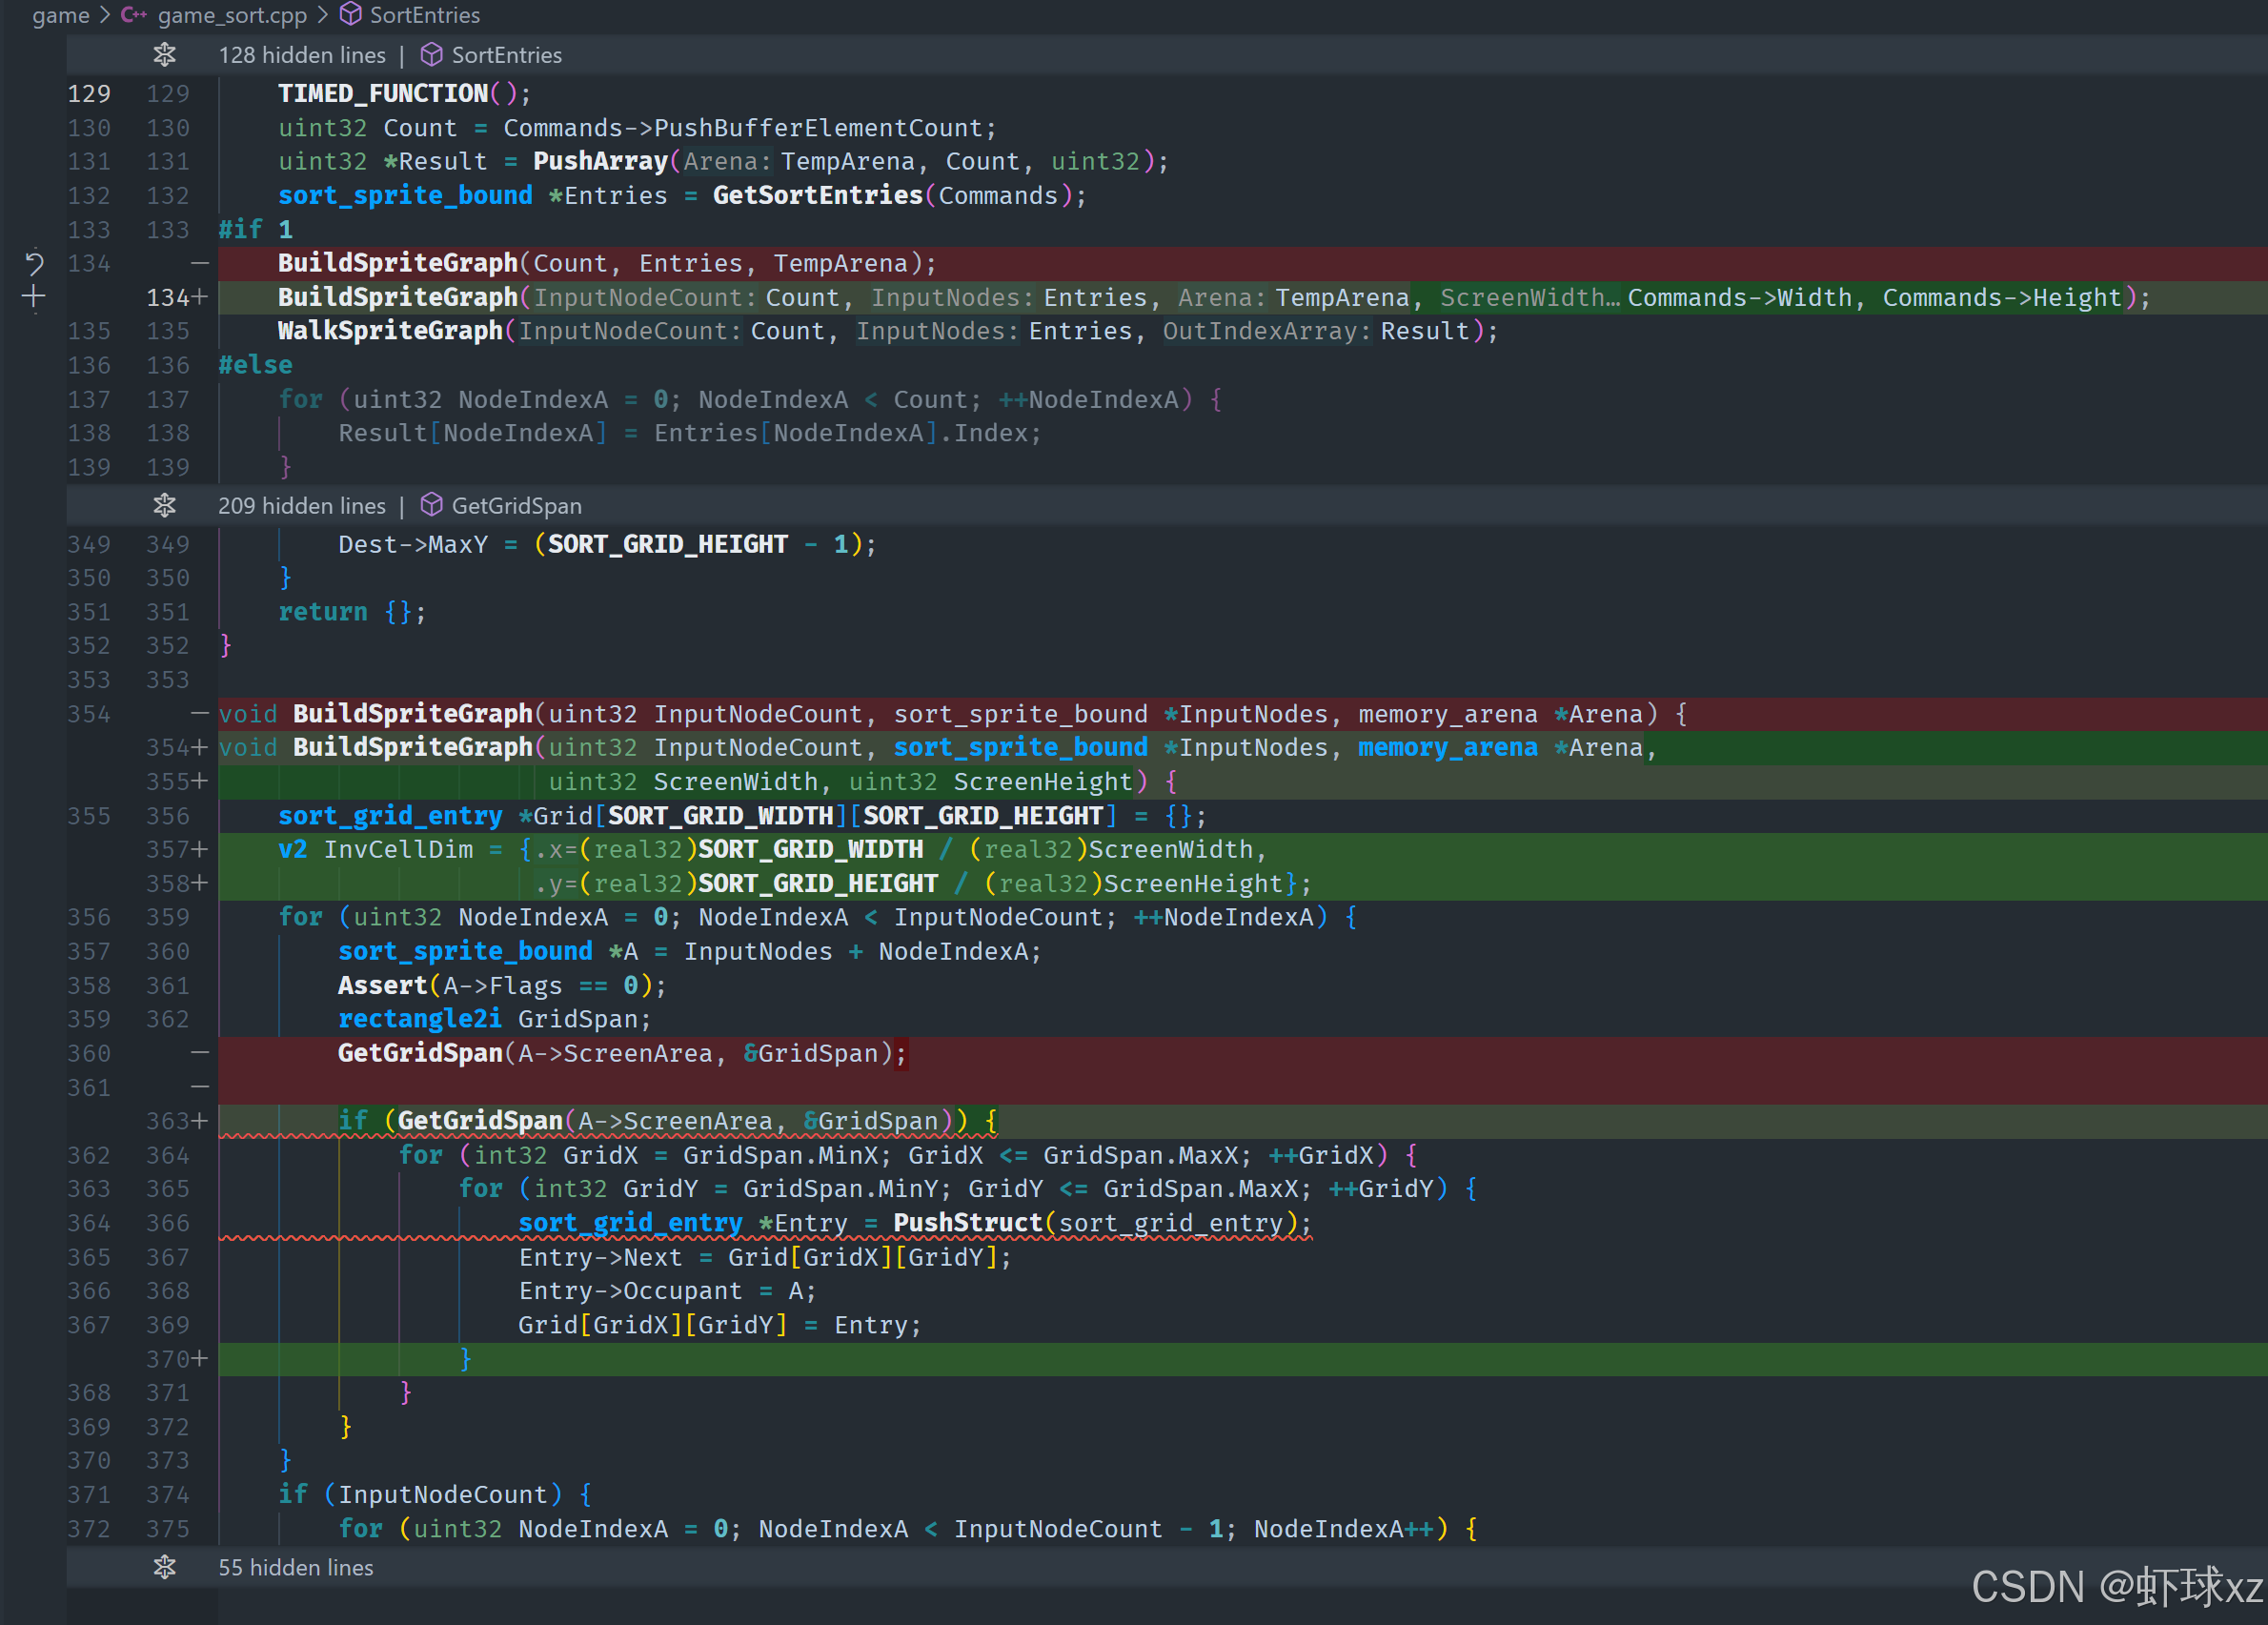2268x1625 pixels.
Task: Click the unfold icon beside 55 hidden lines
Action: (x=165, y=1567)
